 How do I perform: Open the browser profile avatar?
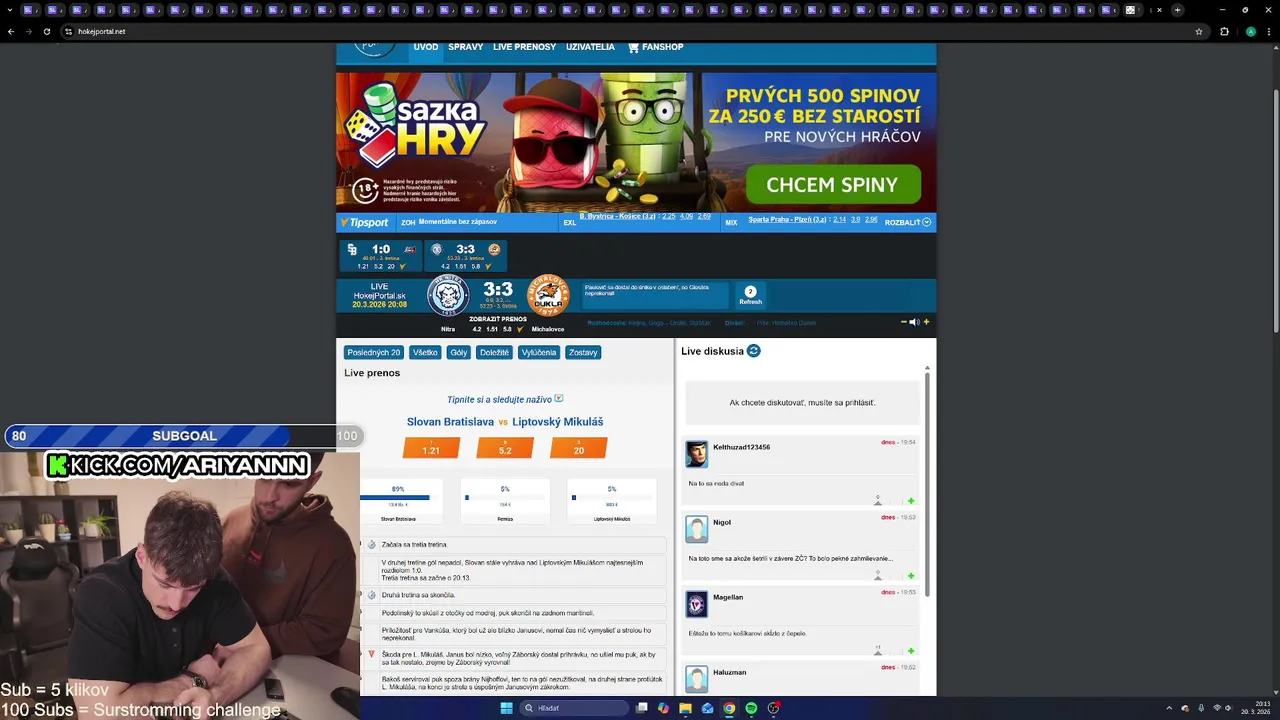(x=1250, y=31)
